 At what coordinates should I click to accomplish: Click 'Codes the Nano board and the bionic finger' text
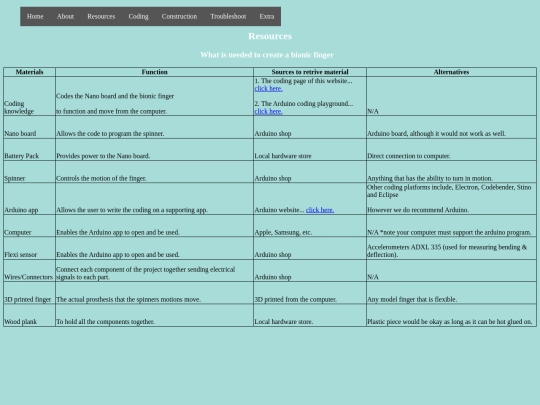(x=115, y=96)
